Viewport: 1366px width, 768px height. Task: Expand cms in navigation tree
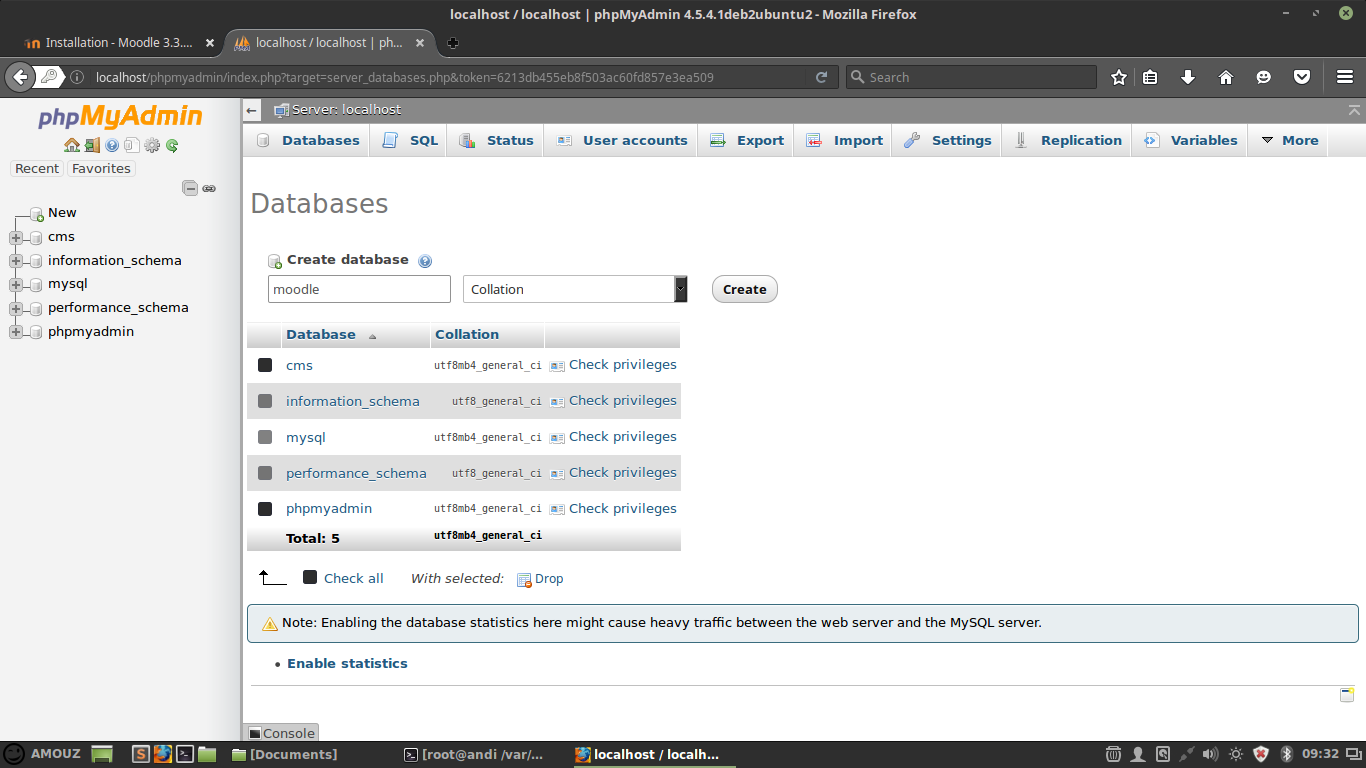[15, 238]
